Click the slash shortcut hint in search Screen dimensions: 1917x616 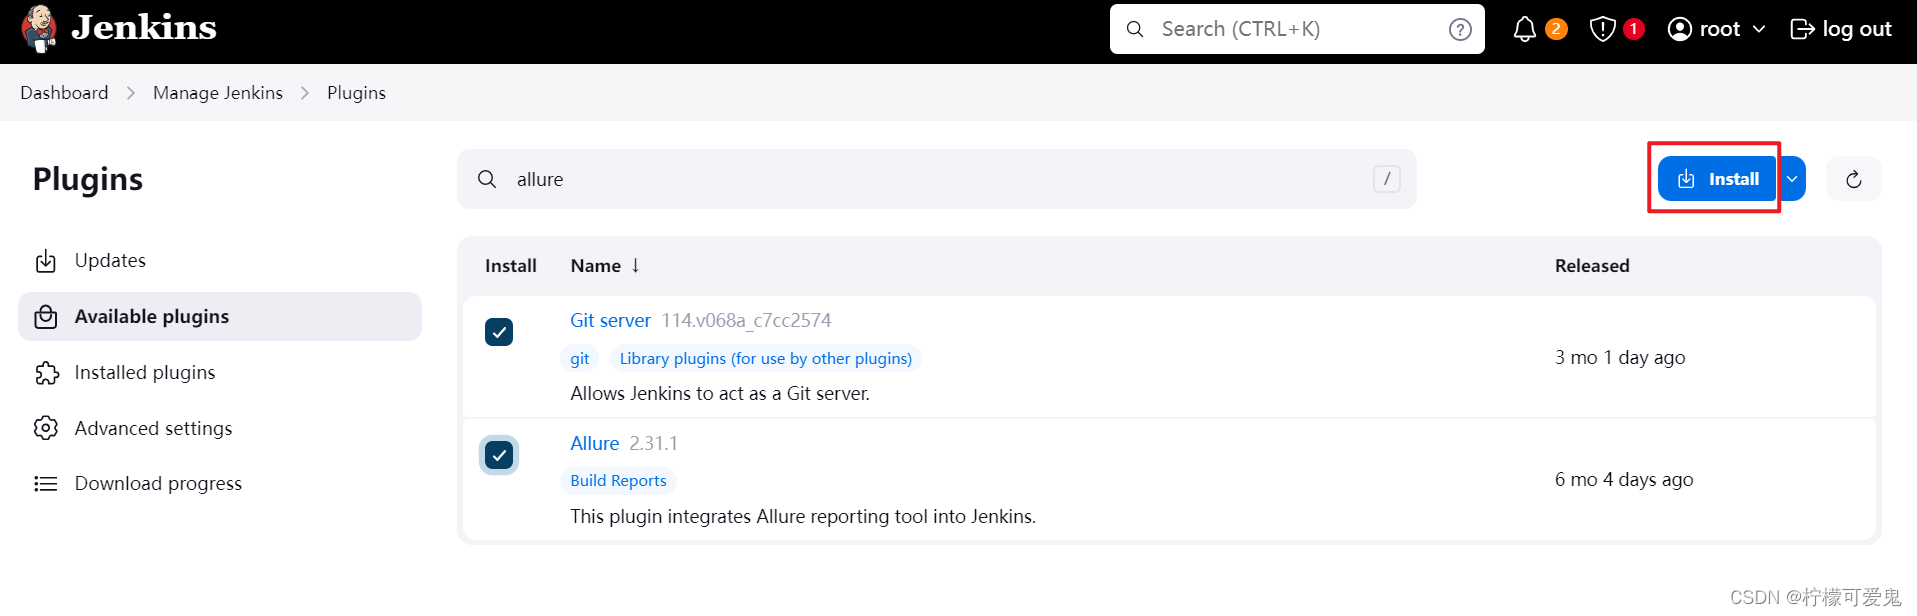click(1386, 179)
